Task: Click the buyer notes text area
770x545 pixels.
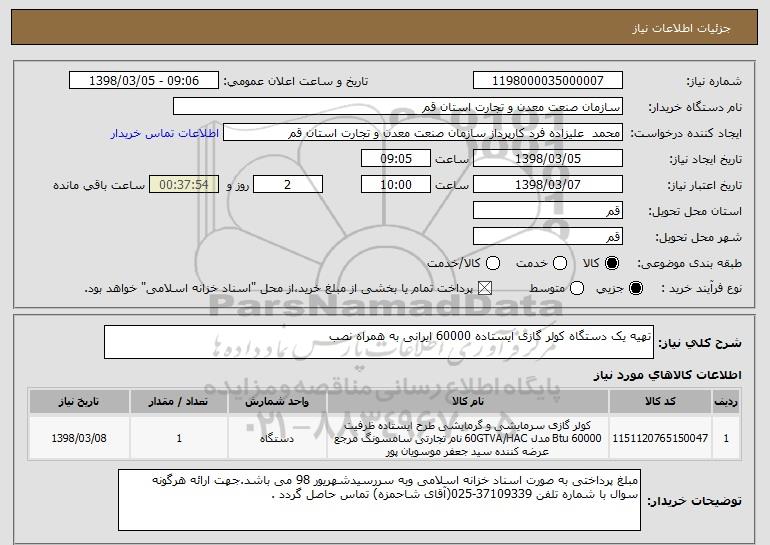Action: pos(379,500)
